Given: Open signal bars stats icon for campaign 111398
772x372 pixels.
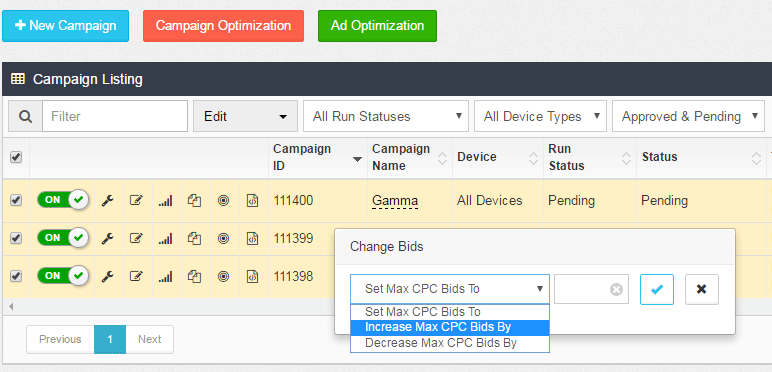Looking at the screenshot, I should point(165,277).
